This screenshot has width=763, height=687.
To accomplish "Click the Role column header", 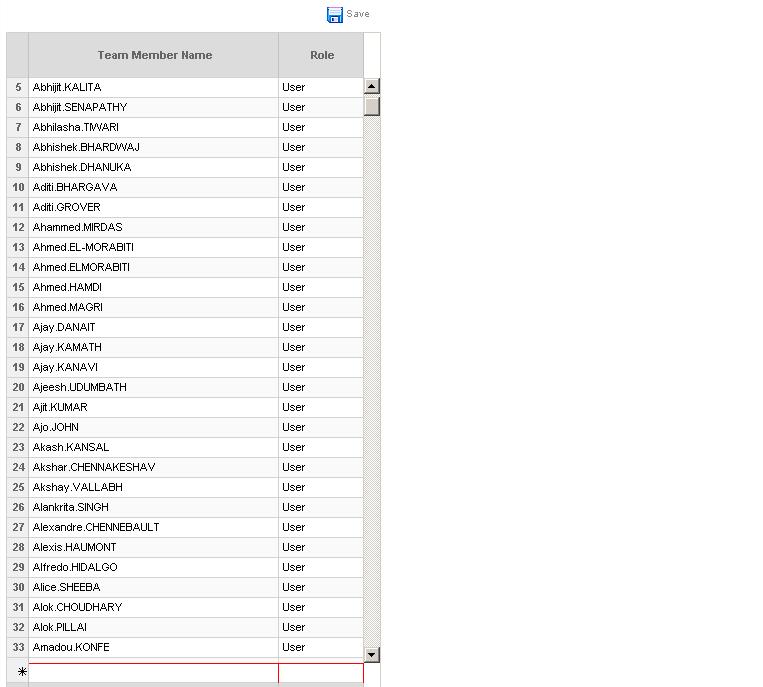I will (321, 55).
